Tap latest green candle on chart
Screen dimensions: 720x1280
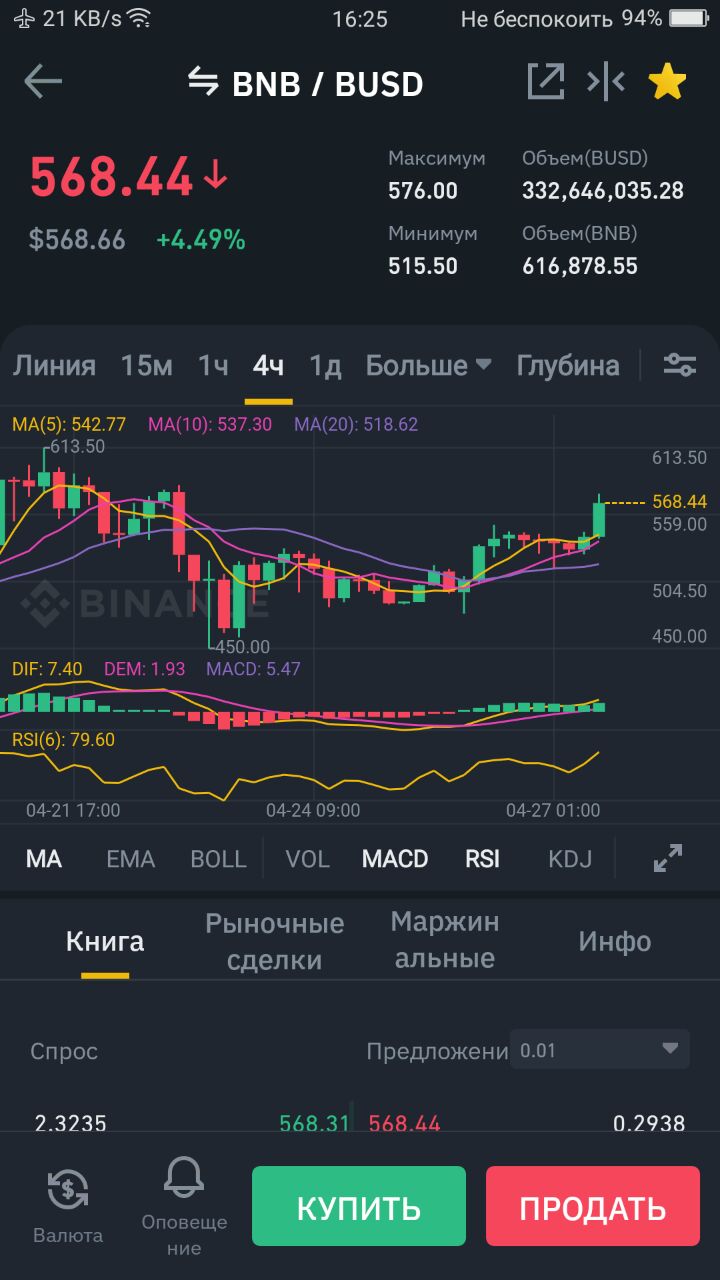coord(599,518)
